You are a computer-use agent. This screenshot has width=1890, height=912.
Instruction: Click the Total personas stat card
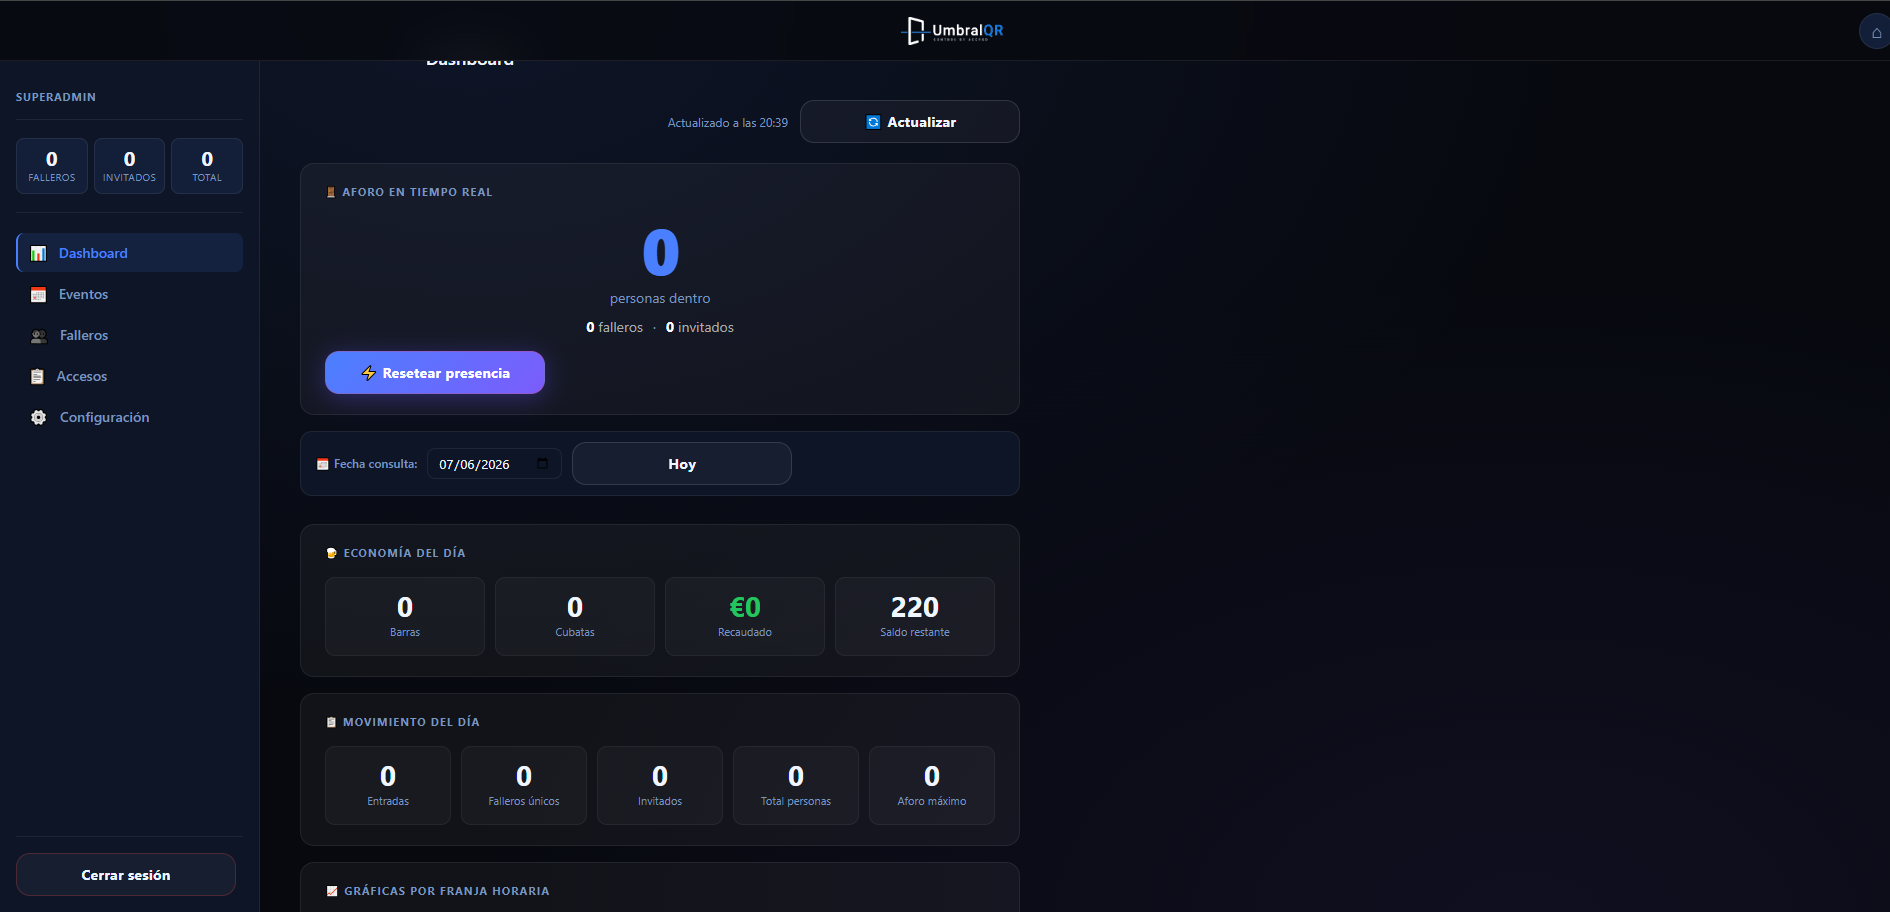pos(796,785)
